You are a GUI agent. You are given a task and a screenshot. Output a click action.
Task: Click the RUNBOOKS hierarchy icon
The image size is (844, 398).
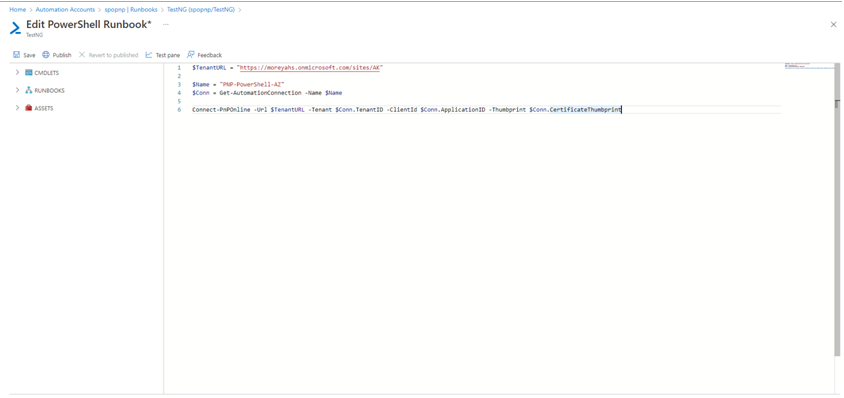coord(29,90)
